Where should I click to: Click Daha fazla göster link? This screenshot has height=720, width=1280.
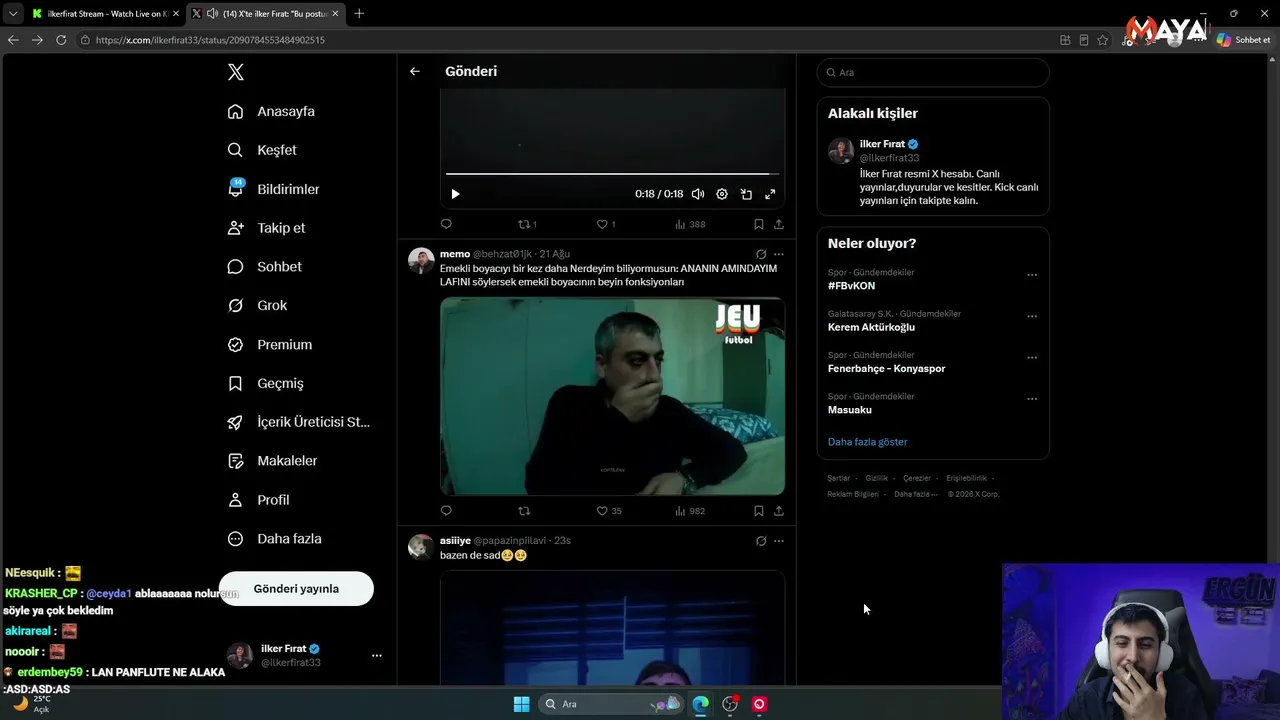click(x=868, y=442)
